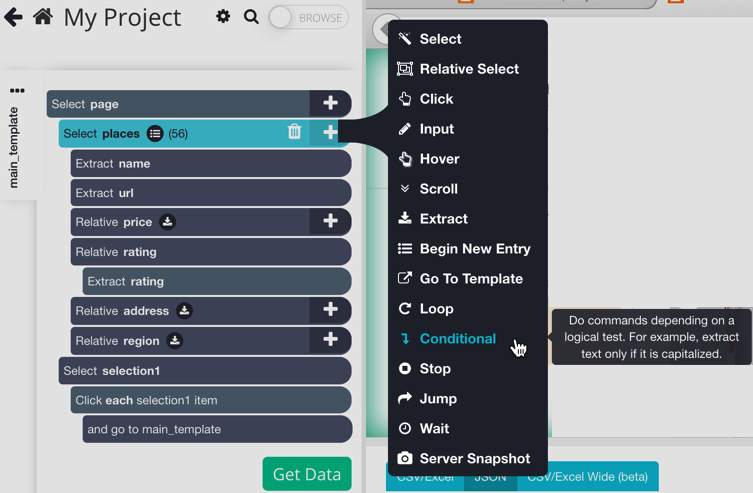Viewport: 753px width, 493px height.
Task: Click the back arrow icon
Action: pyautogui.click(x=13, y=17)
